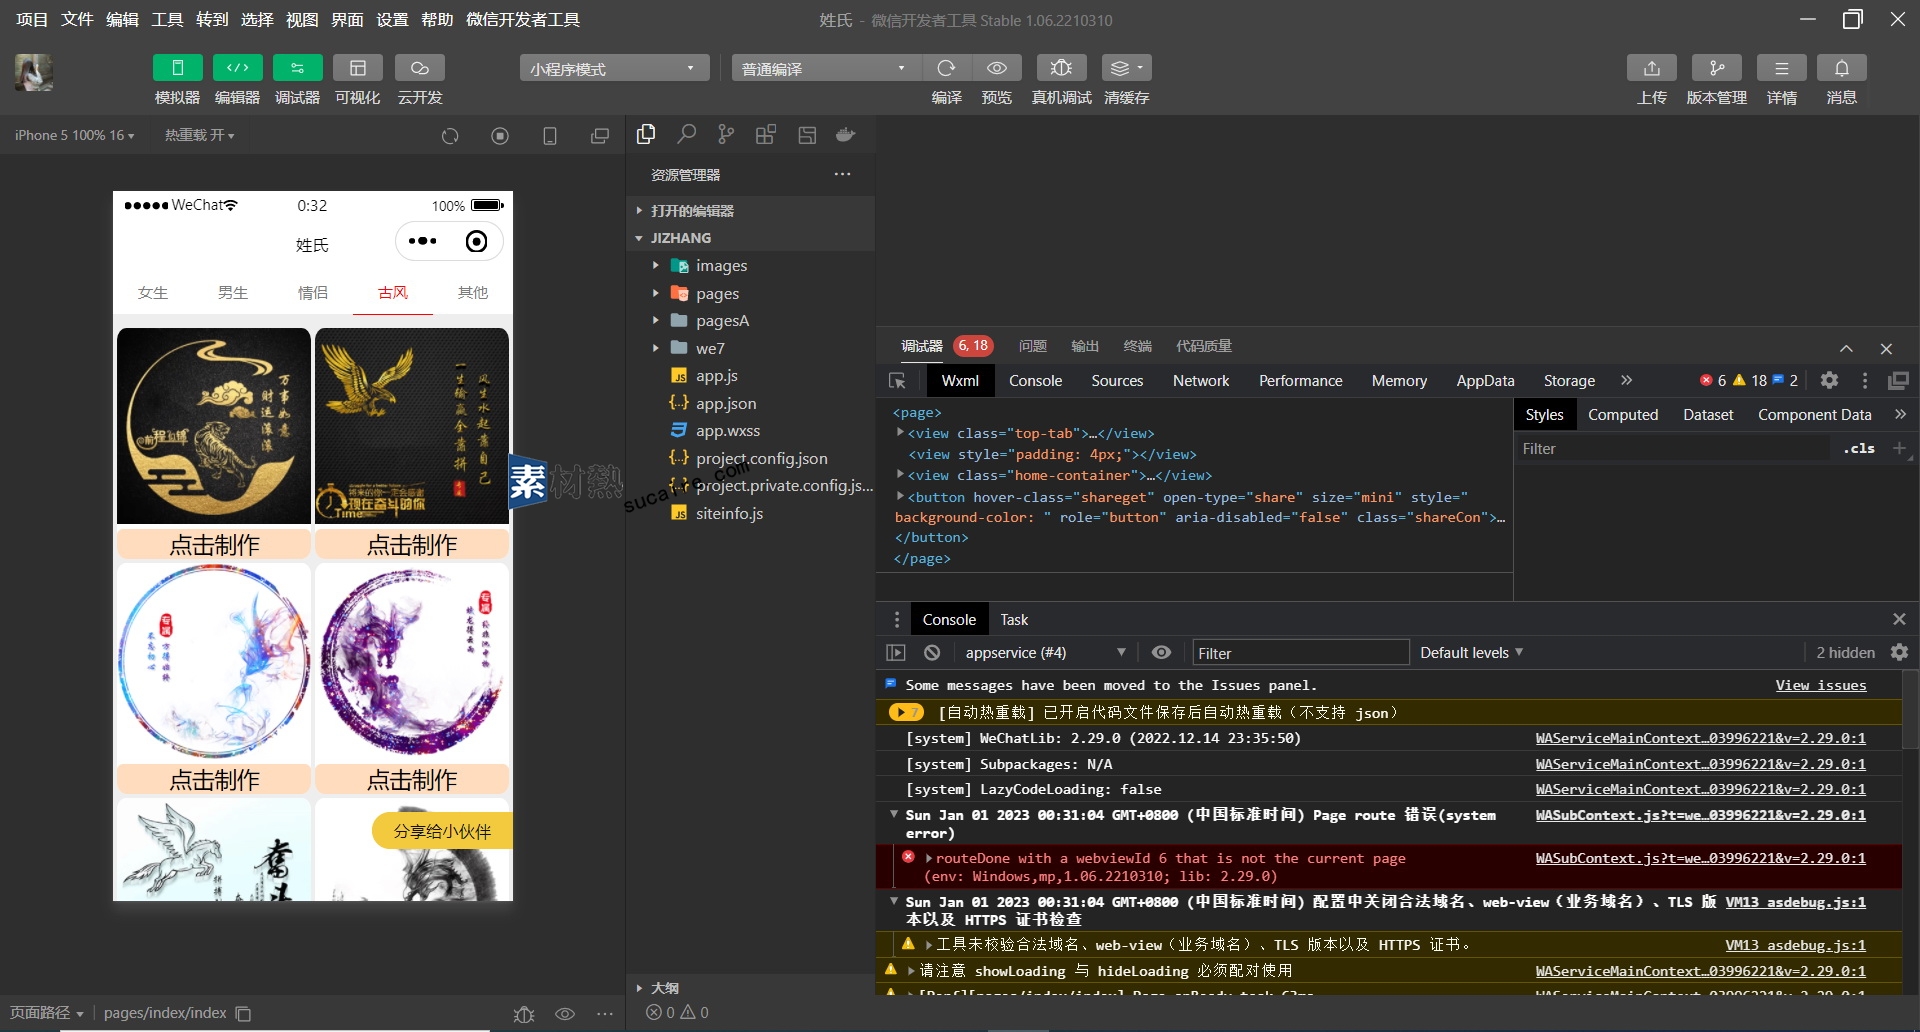Image resolution: width=1920 pixels, height=1032 pixels.
Task: Detach the simulator into separate window
Action: click(x=600, y=136)
